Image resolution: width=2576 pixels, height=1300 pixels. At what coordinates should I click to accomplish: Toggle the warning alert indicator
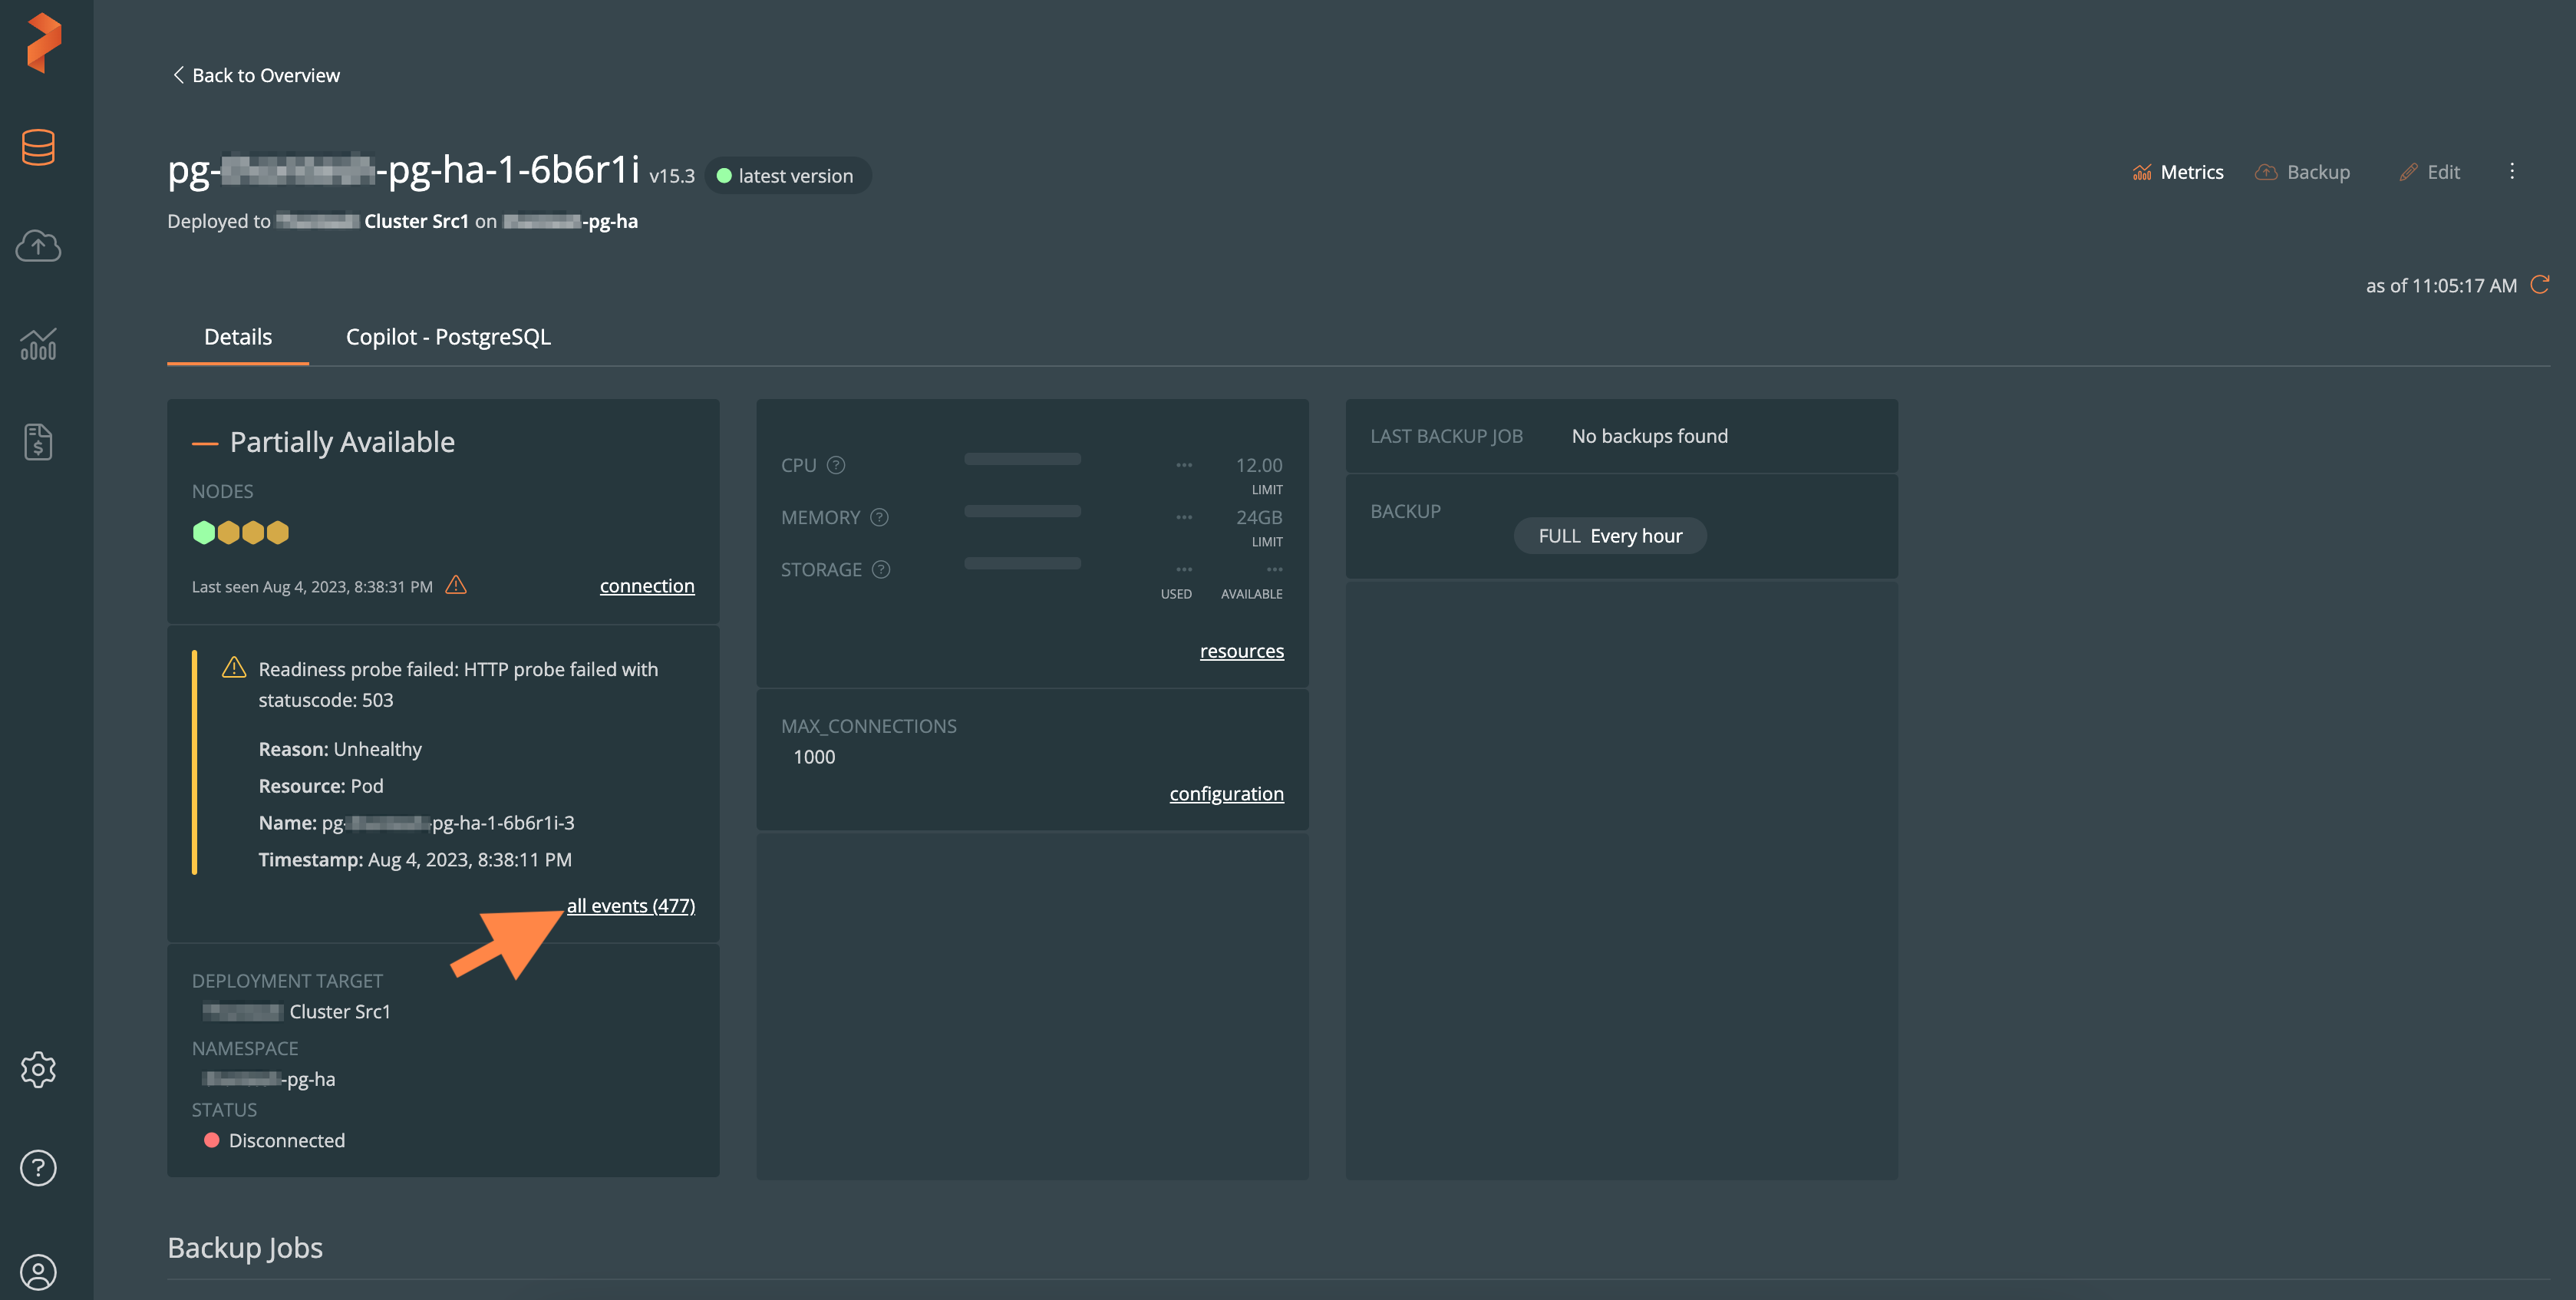pos(456,586)
